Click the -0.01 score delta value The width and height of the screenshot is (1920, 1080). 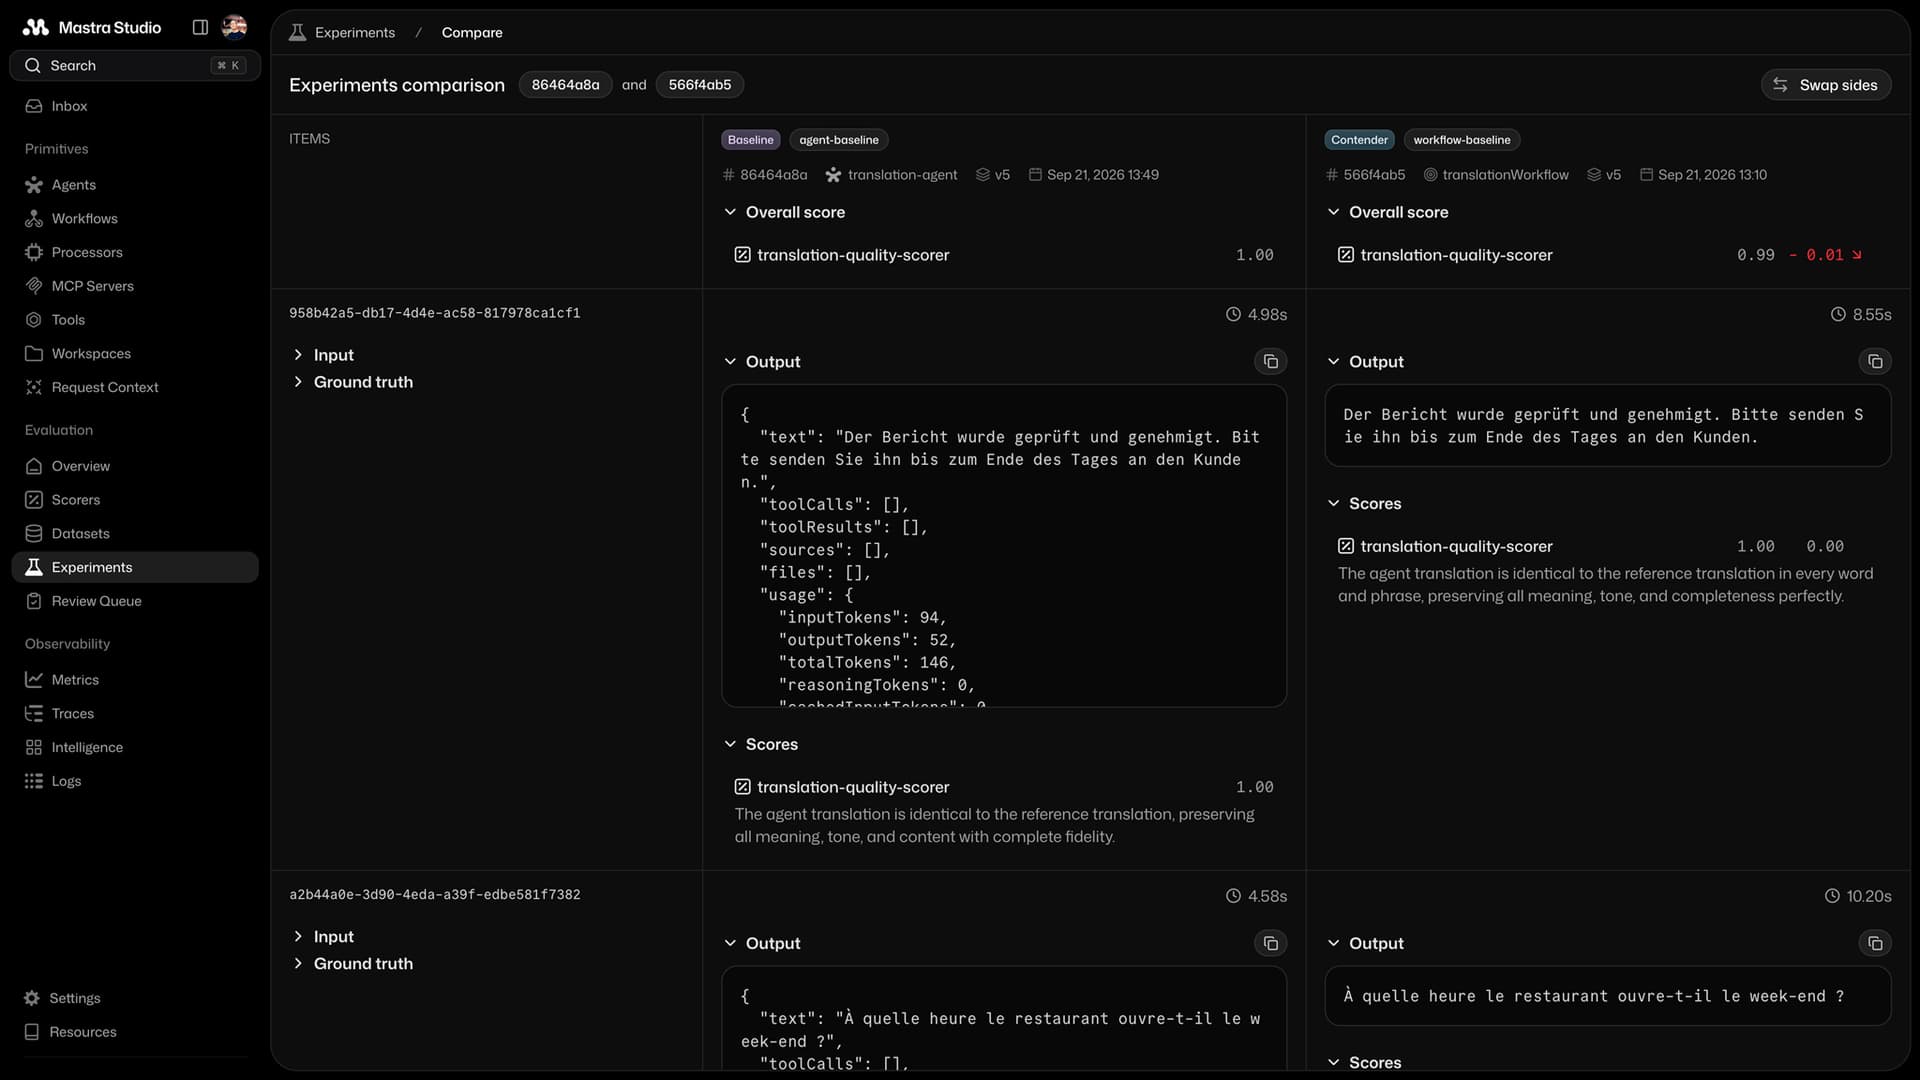1825,255
